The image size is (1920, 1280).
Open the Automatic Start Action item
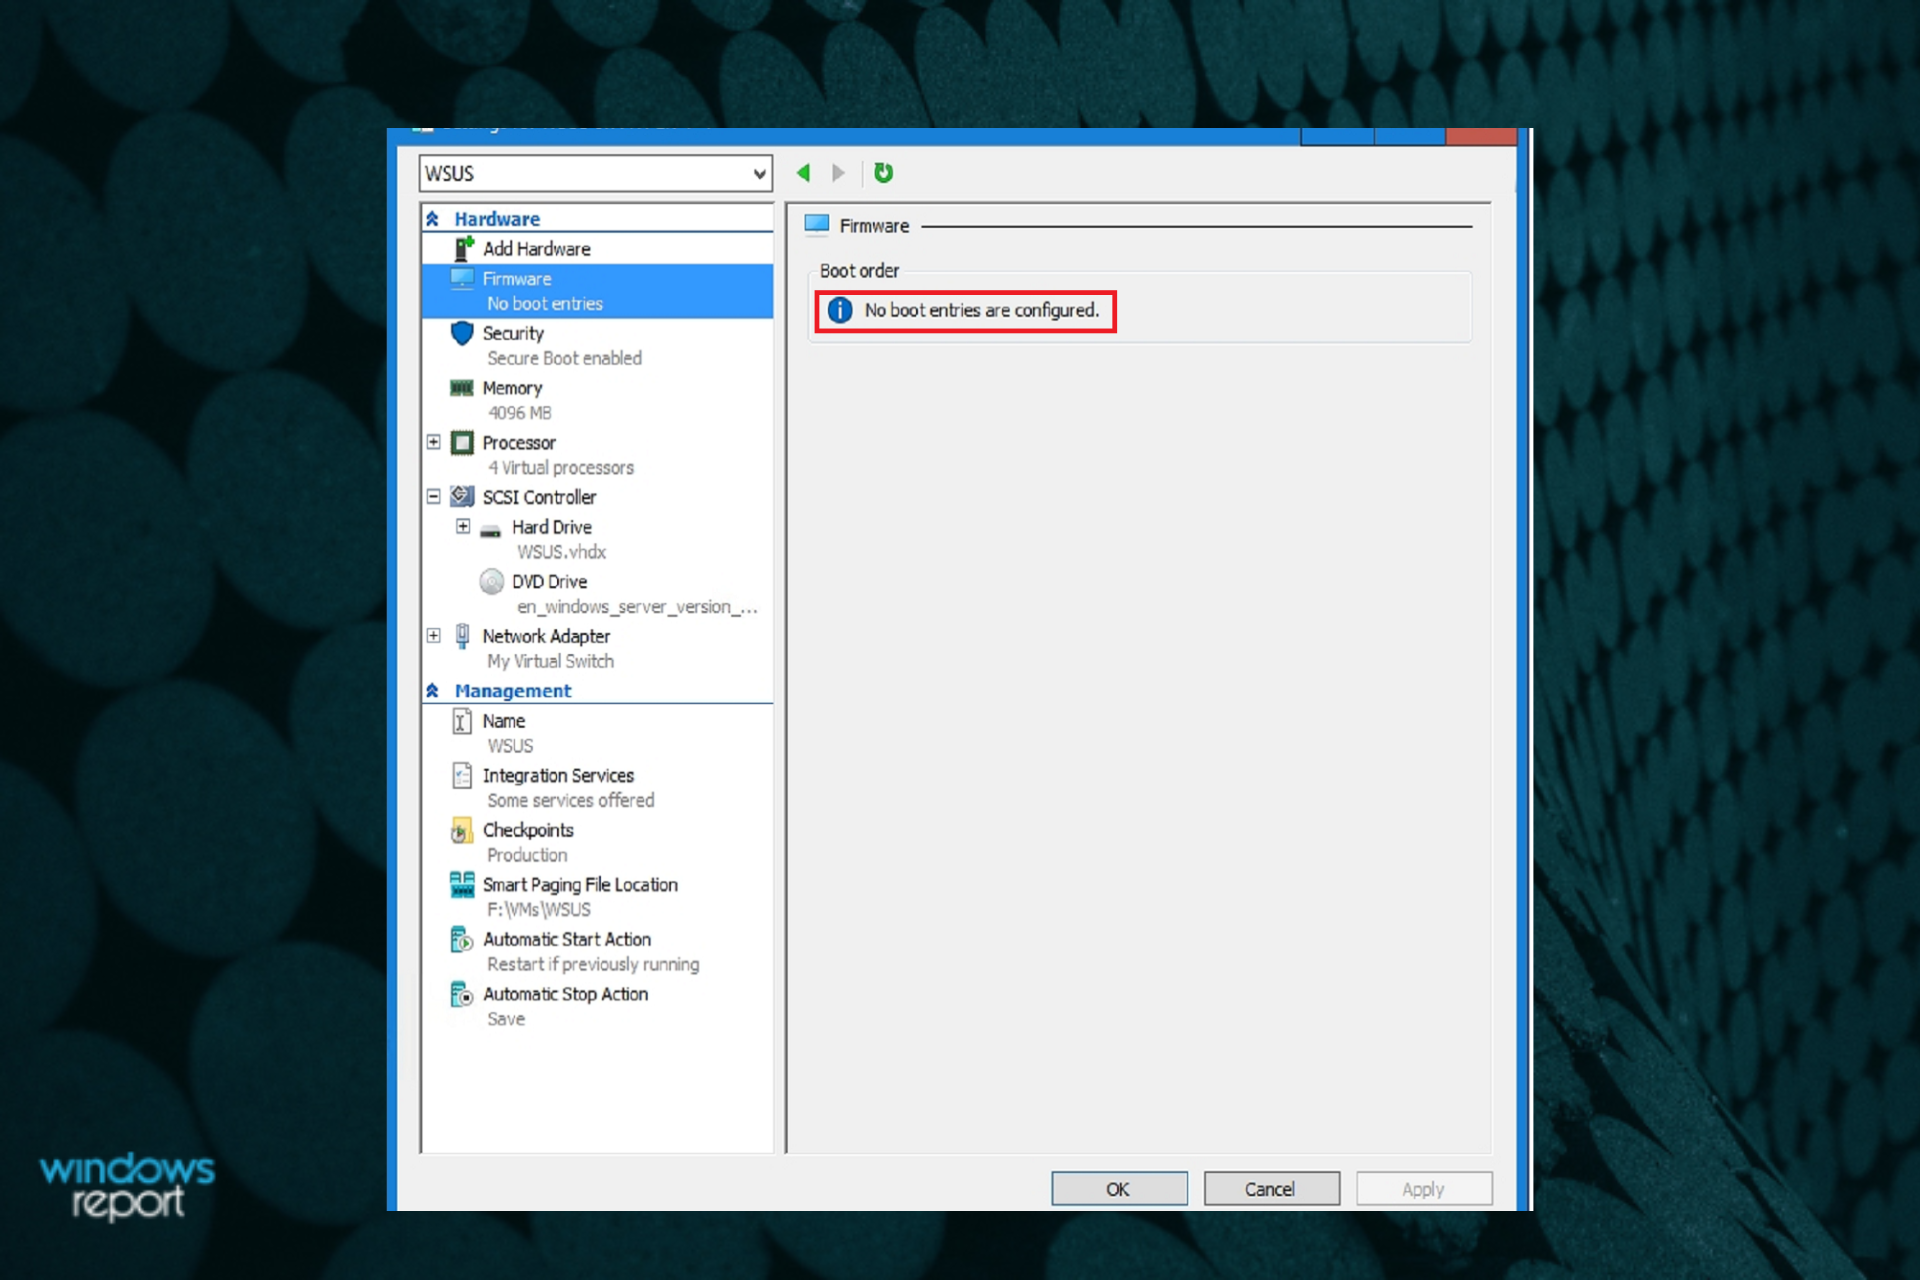coord(567,939)
